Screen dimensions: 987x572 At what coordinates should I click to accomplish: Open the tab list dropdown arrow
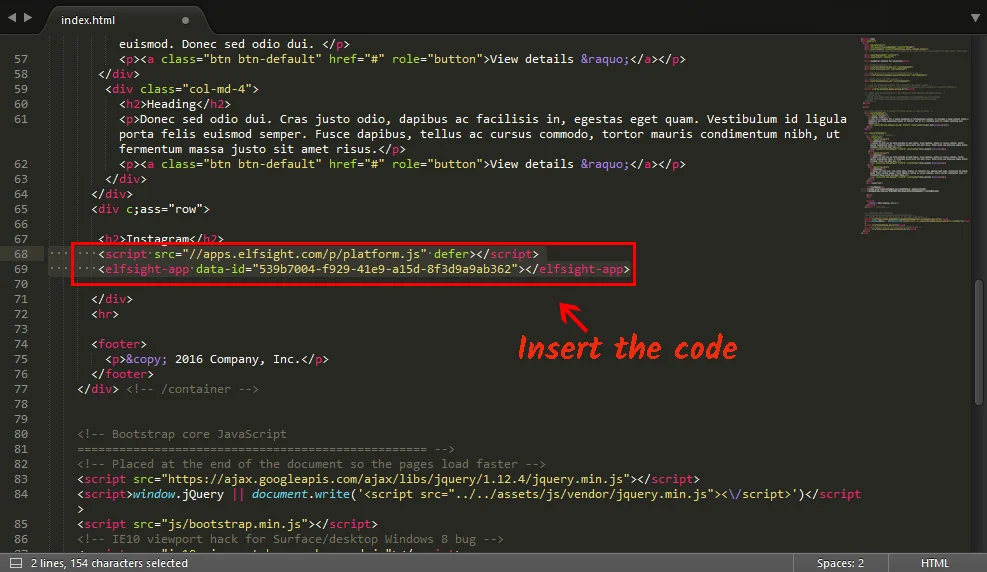974,18
